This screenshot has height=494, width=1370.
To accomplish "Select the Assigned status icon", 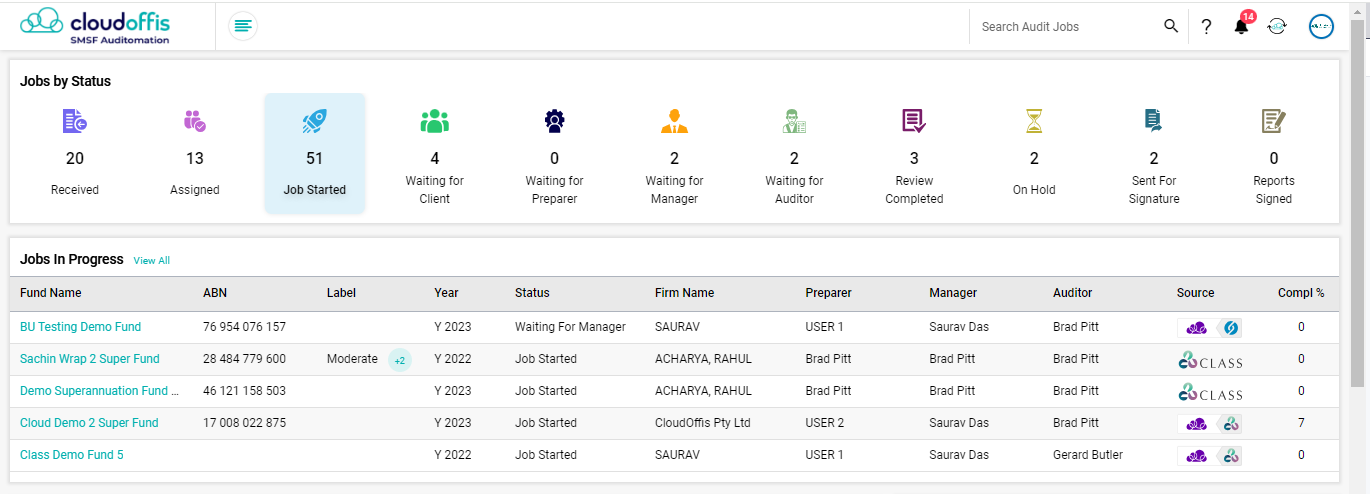I will [195, 121].
